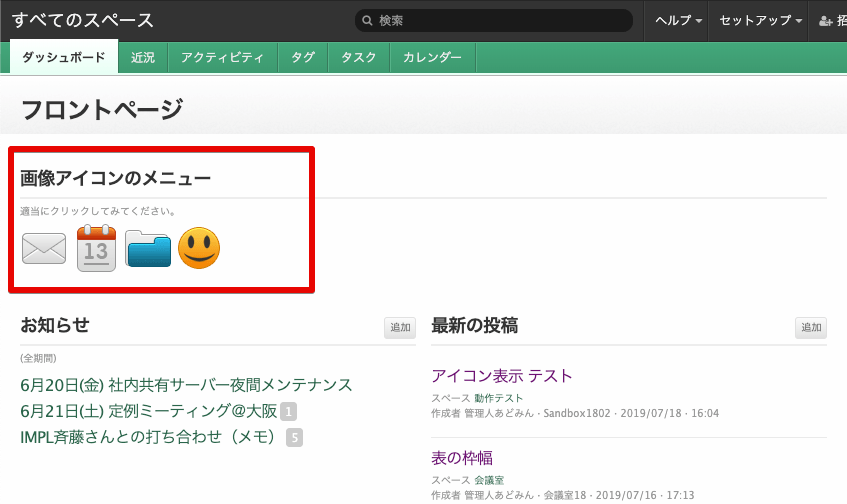This screenshot has height=504, width=847.
Task: Open the カレンダー tab
Action: coord(432,57)
